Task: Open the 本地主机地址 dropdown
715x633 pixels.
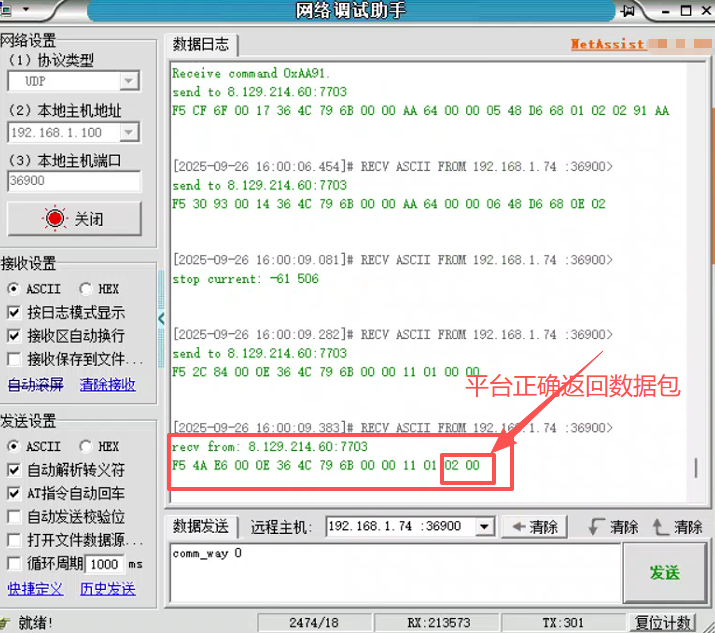Action: tap(129, 133)
